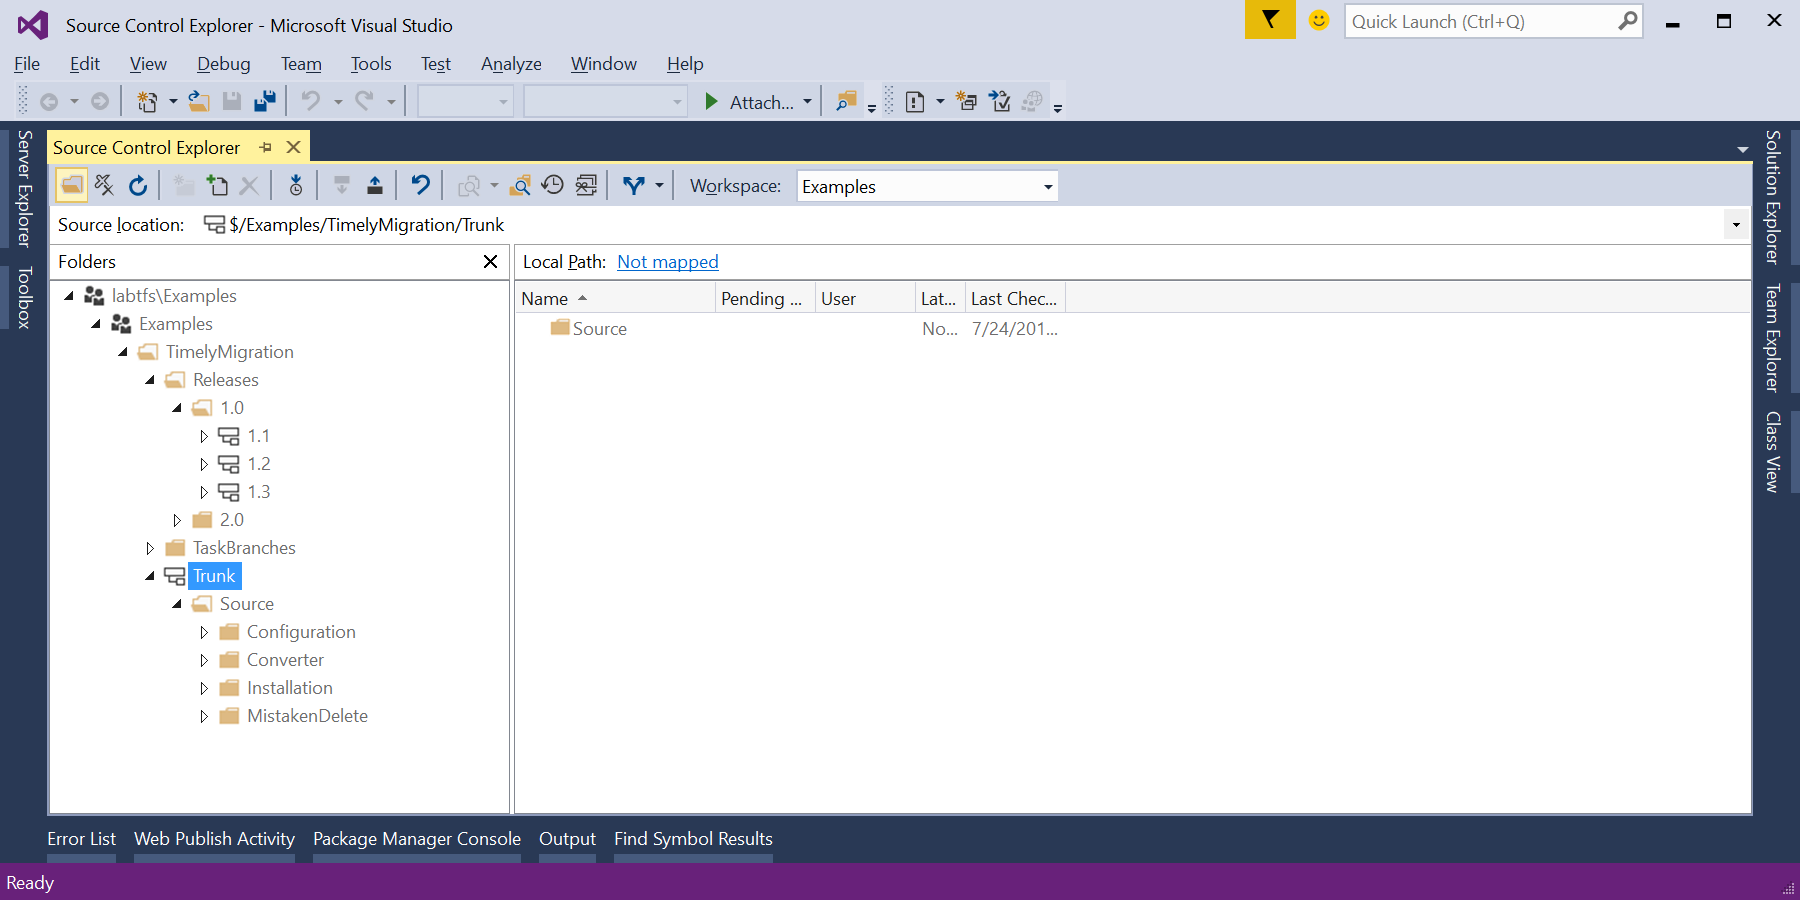Open the Team menu
This screenshot has height=900, width=1800.
(301, 64)
